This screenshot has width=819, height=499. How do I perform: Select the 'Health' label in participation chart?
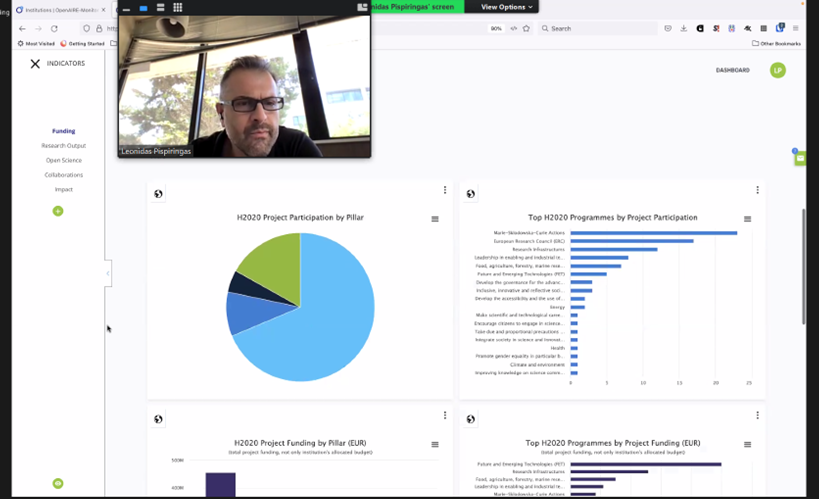point(557,348)
